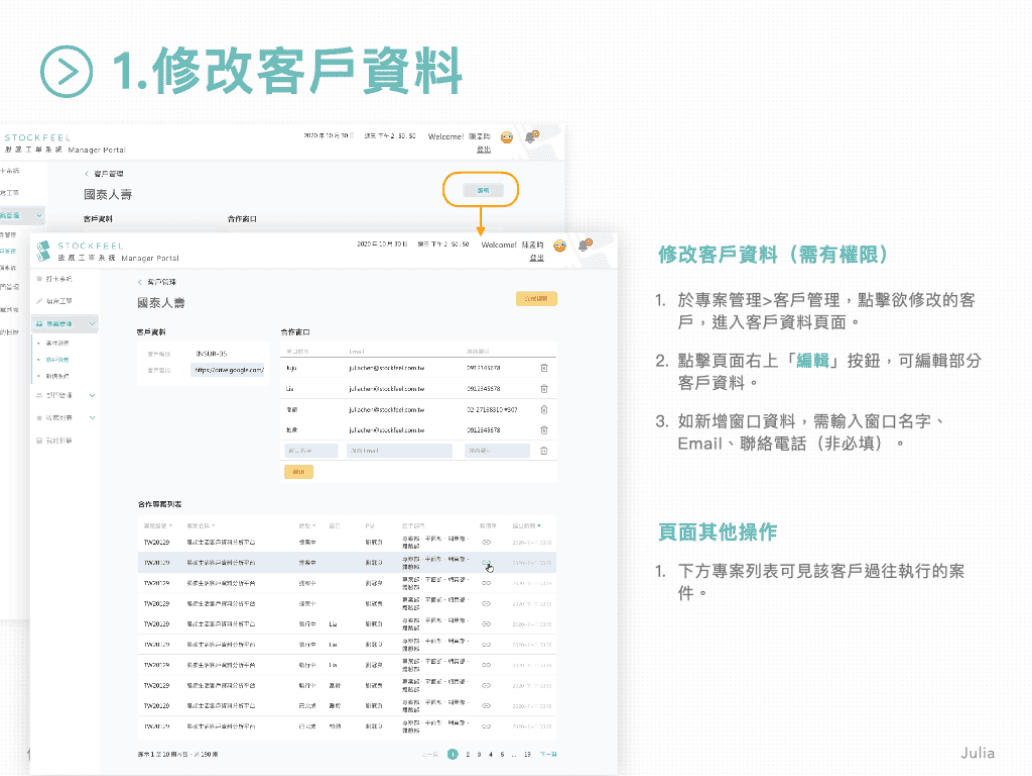Click the customer URL input field
1032x776 pixels.
pyautogui.click(x=228, y=369)
